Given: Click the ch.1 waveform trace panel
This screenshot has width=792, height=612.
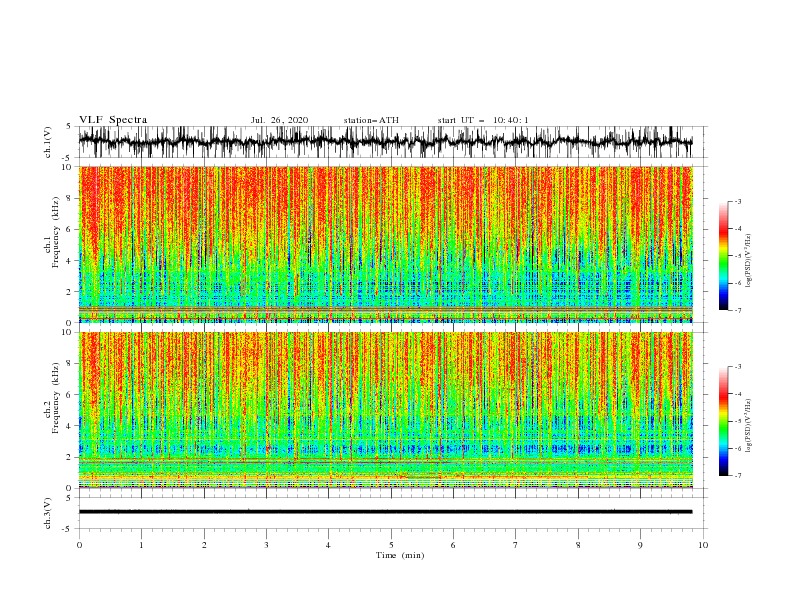Looking at the screenshot, I should [x=392, y=142].
